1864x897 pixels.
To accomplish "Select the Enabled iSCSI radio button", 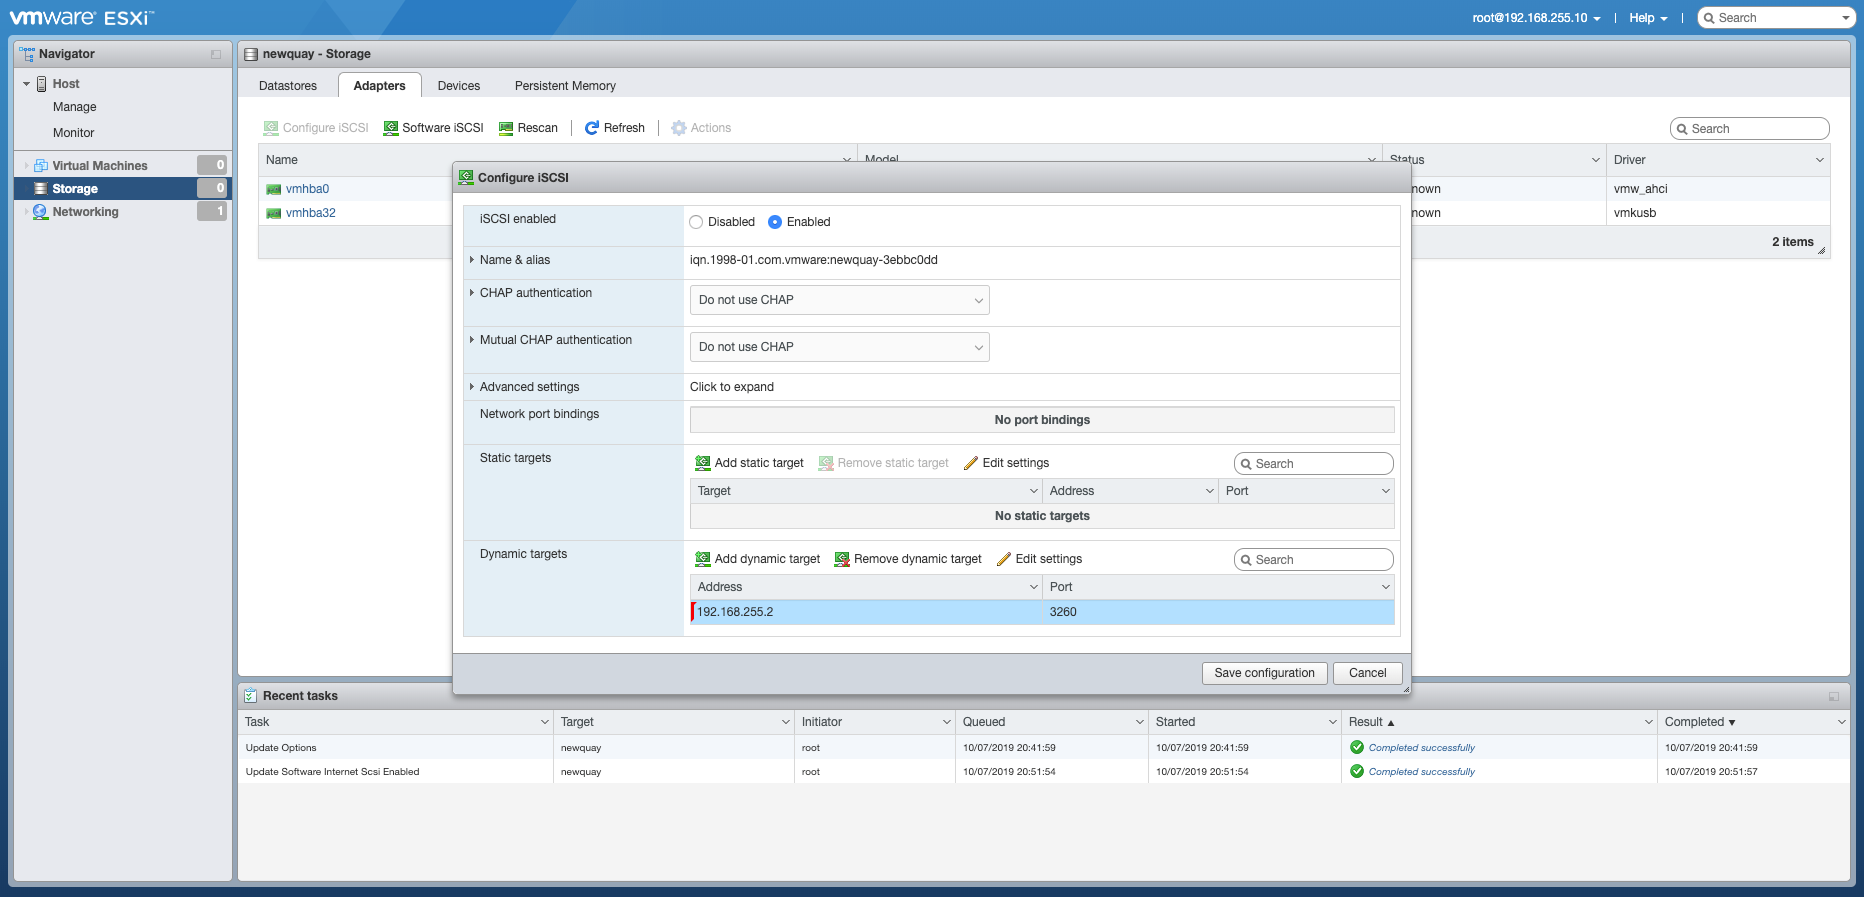I will tap(775, 222).
